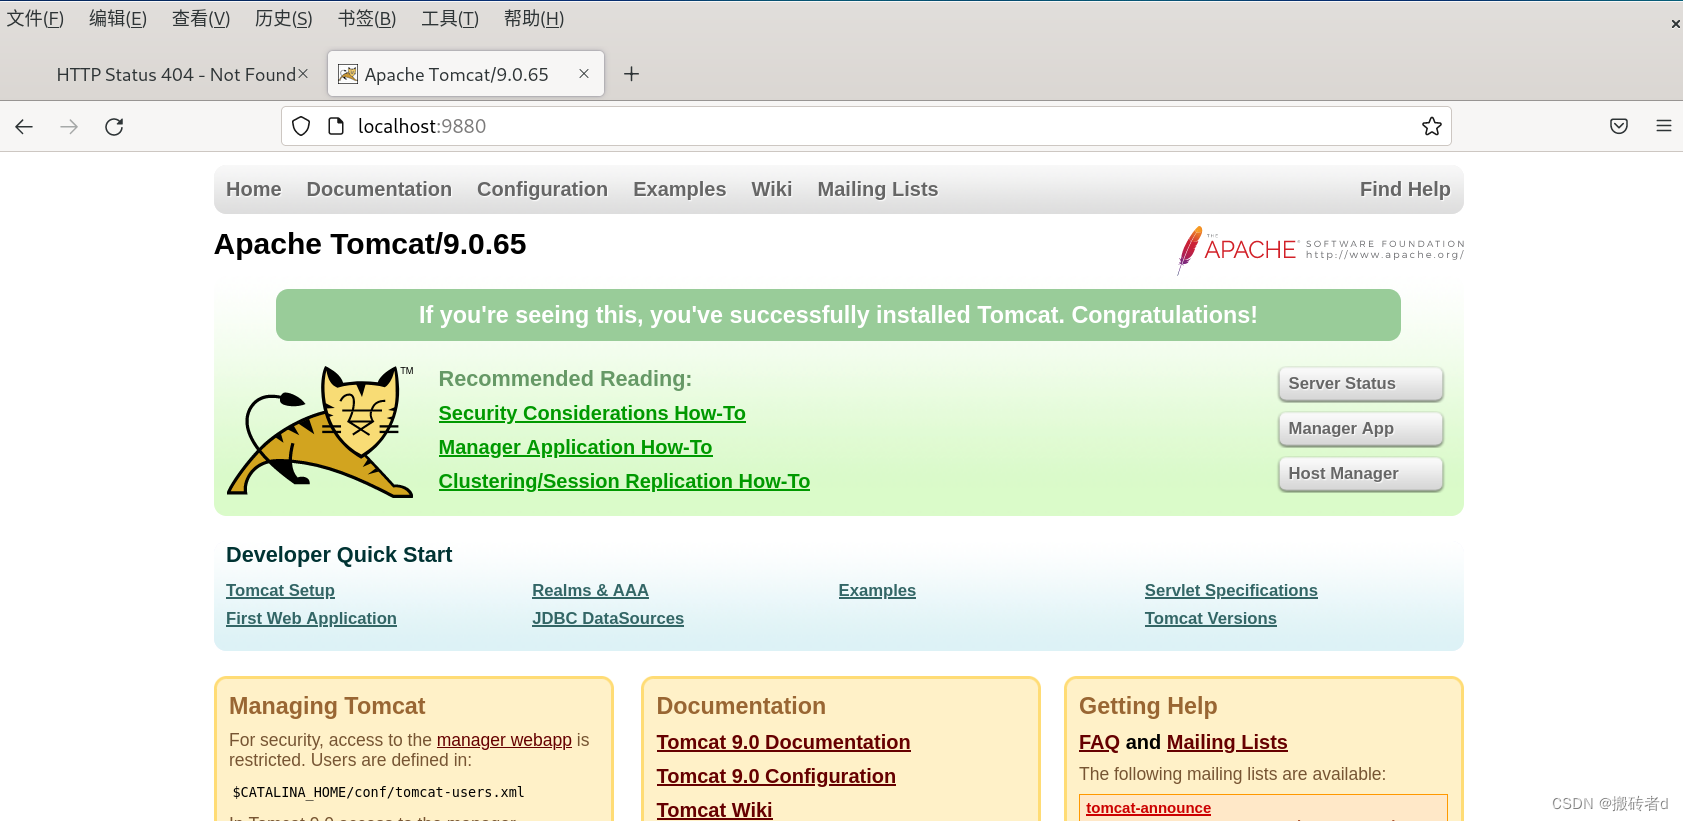Open the 书签(B) menu
This screenshot has width=1683, height=821.
[367, 19]
